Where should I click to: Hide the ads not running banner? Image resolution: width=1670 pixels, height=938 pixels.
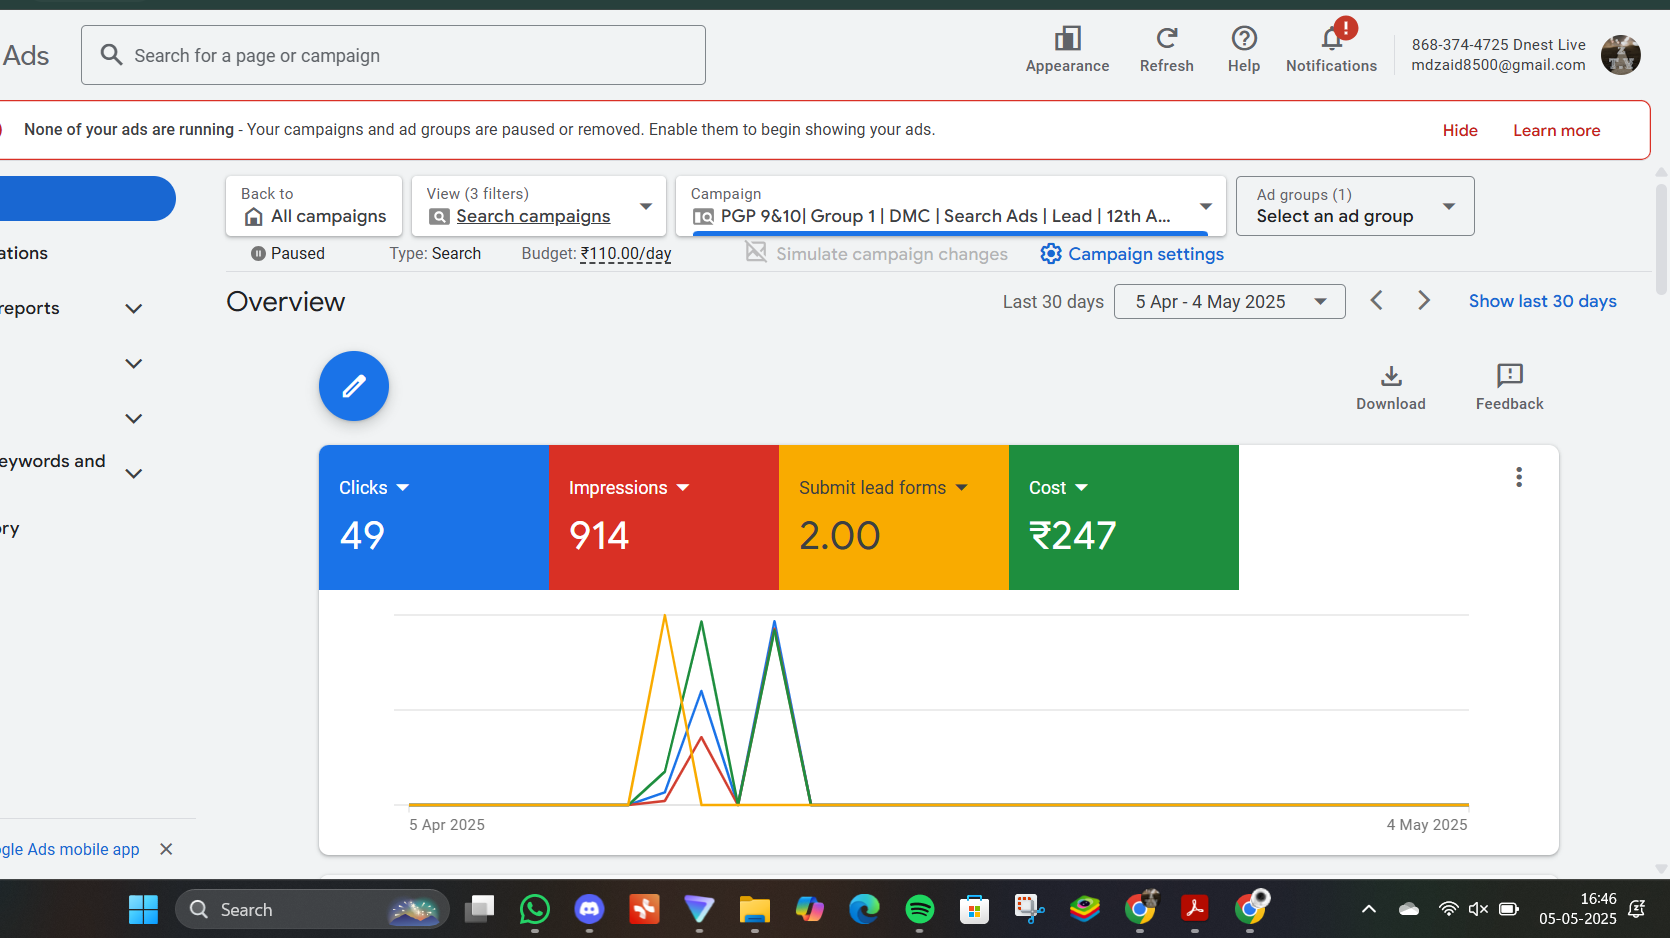pos(1459,130)
